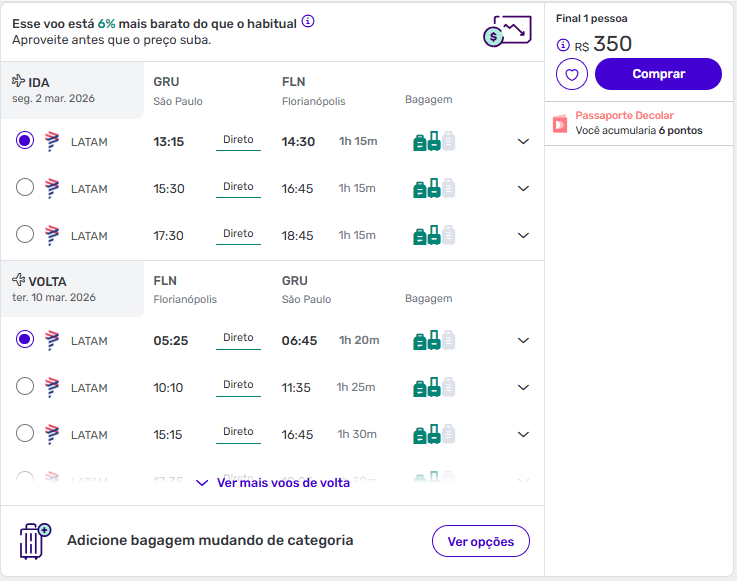
Task: Select the 17:30 outbound flight radio
Action: click(25, 234)
